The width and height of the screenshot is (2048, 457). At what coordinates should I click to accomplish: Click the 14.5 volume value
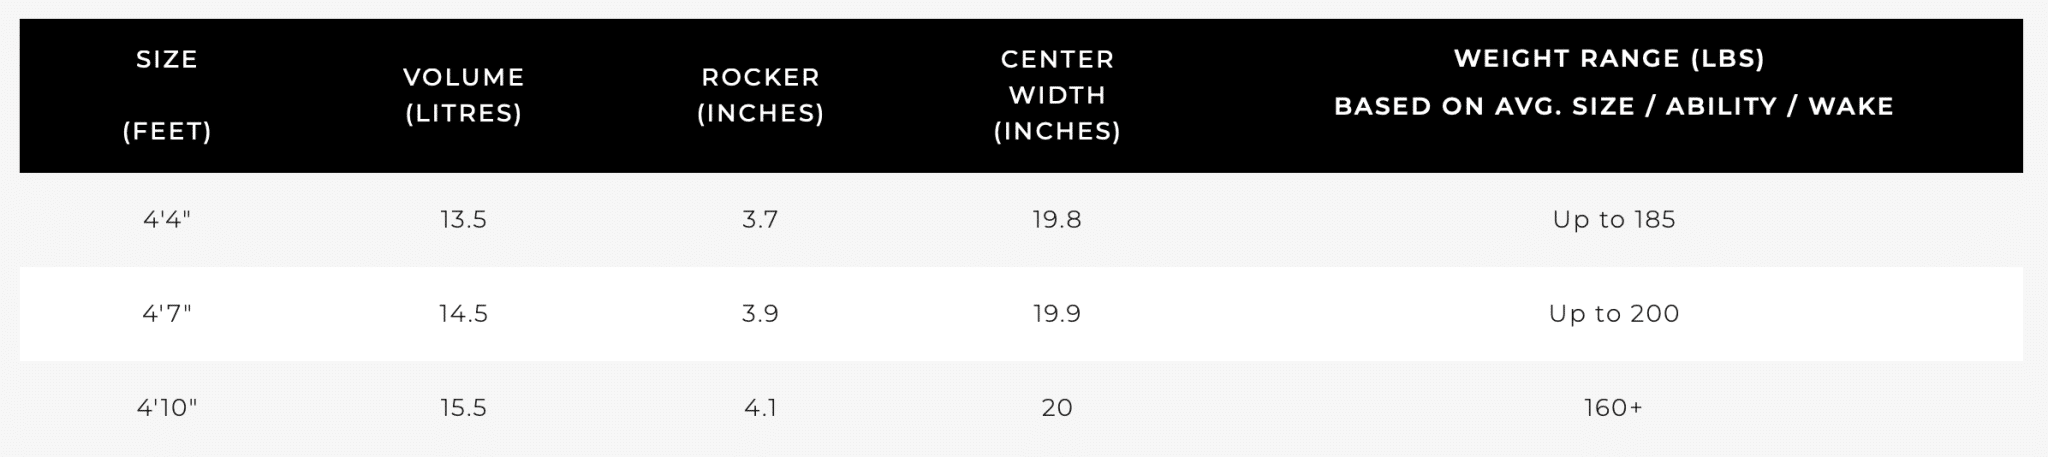pos(463,313)
